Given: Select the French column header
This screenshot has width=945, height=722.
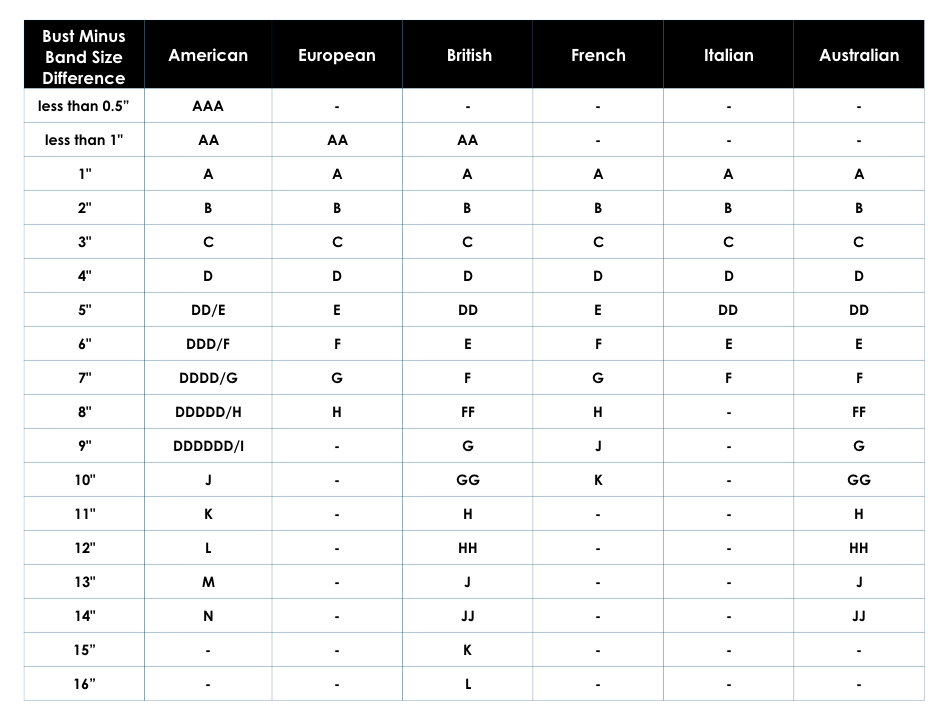Looking at the screenshot, I should (x=598, y=55).
